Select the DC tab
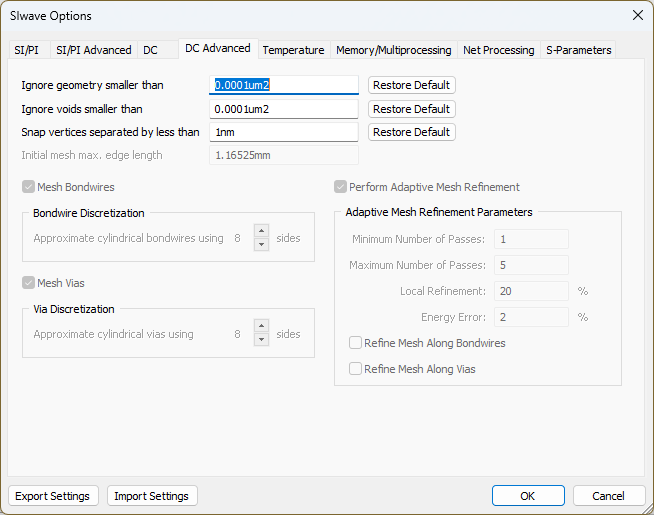Viewport: 654px width, 515px height. [x=158, y=50]
